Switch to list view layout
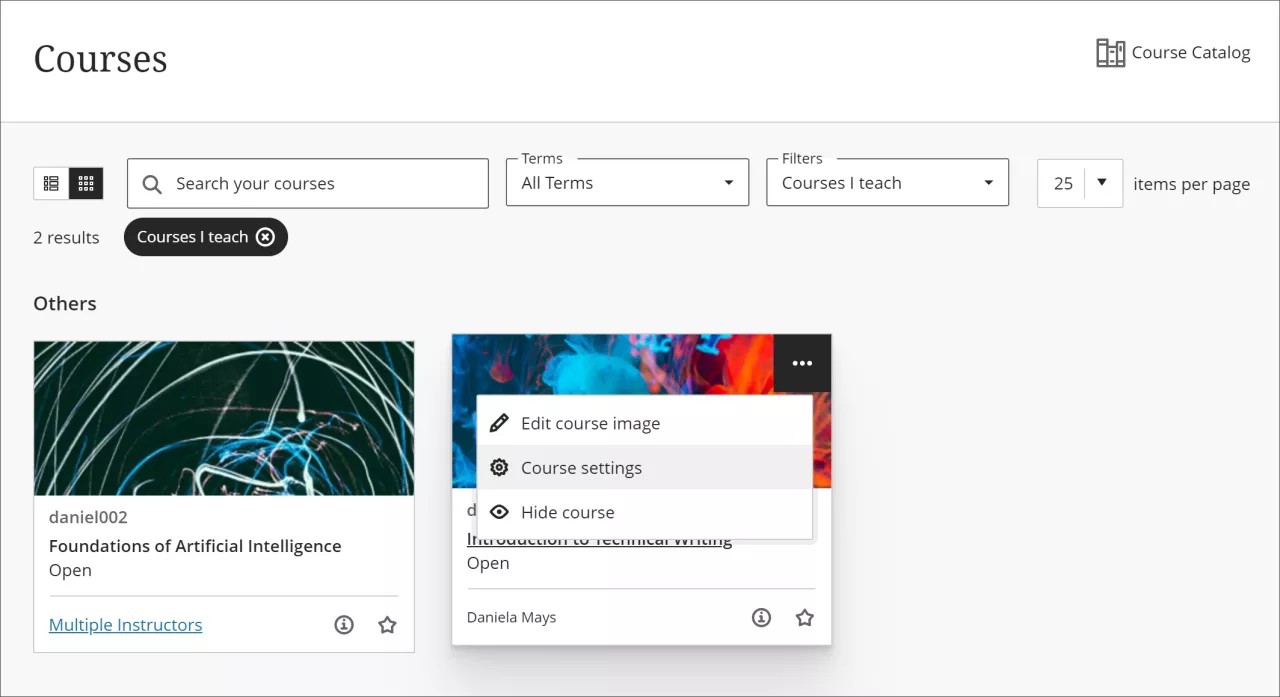The width and height of the screenshot is (1280, 697). click(x=51, y=184)
